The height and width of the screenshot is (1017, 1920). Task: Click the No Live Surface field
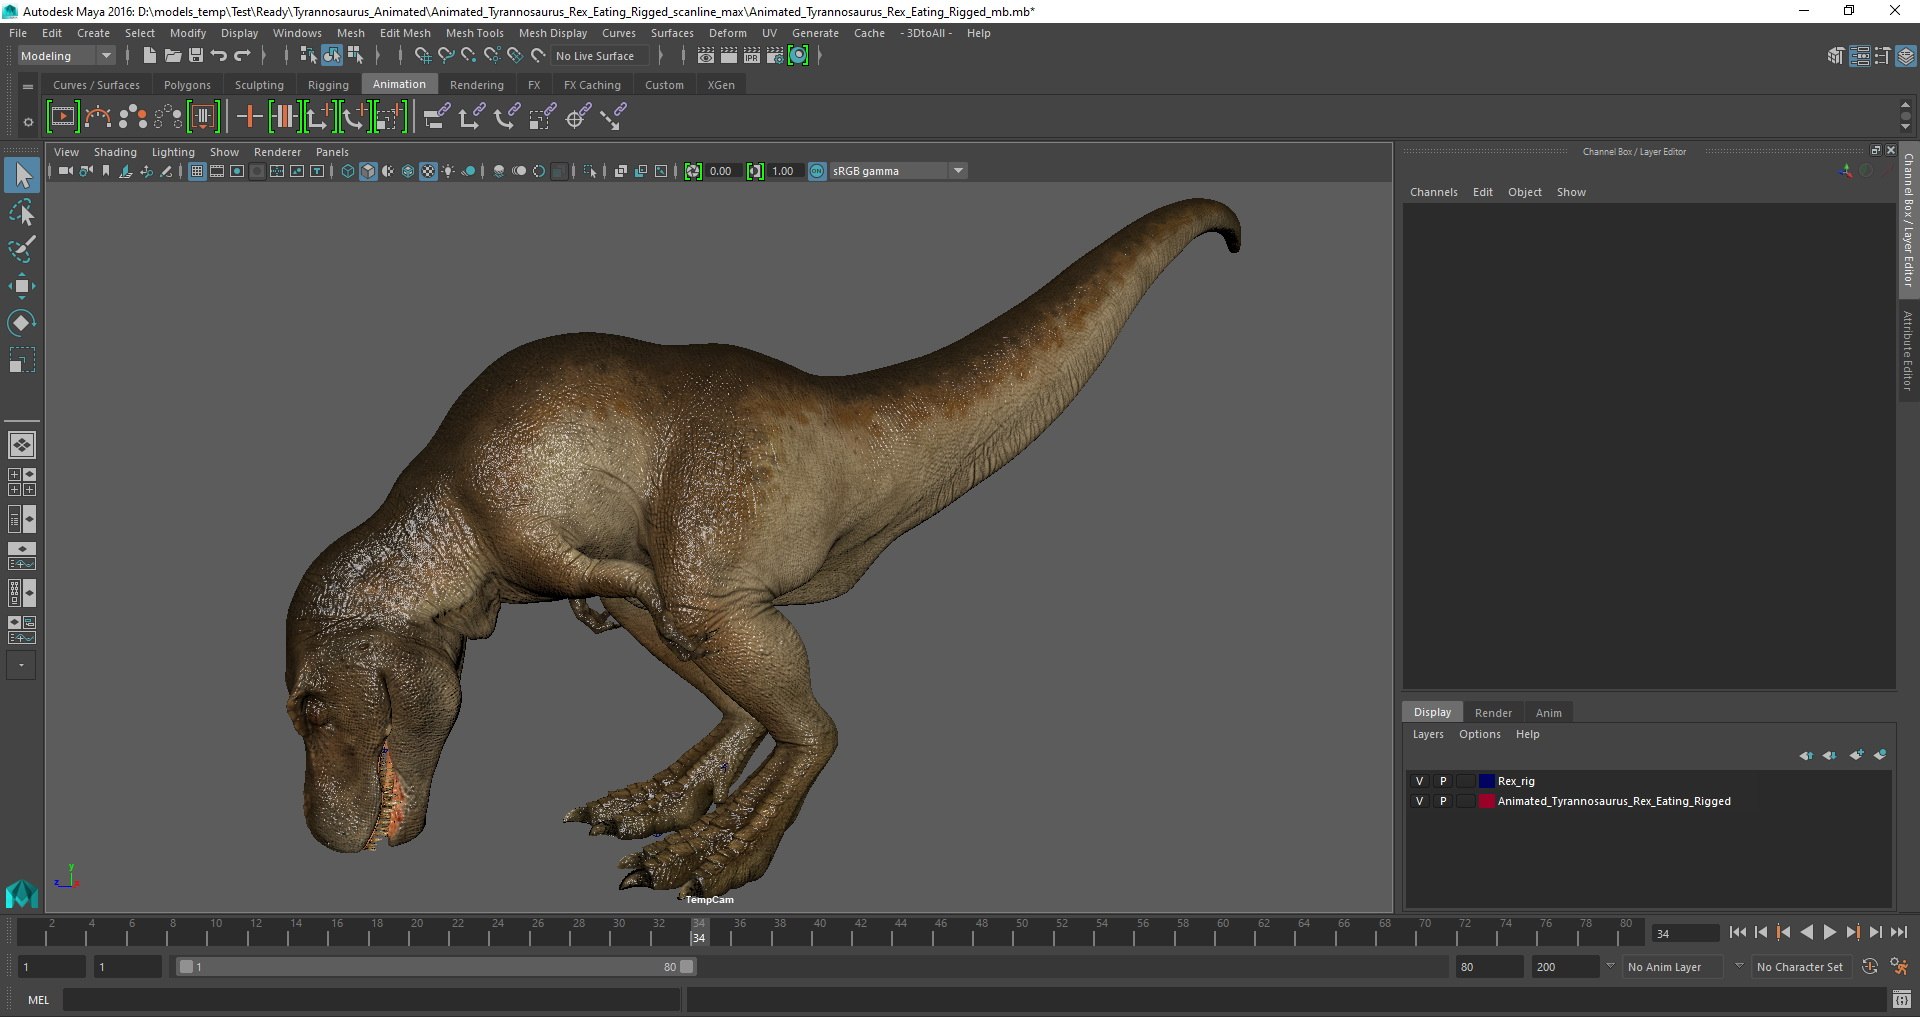(x=601, y=56)
